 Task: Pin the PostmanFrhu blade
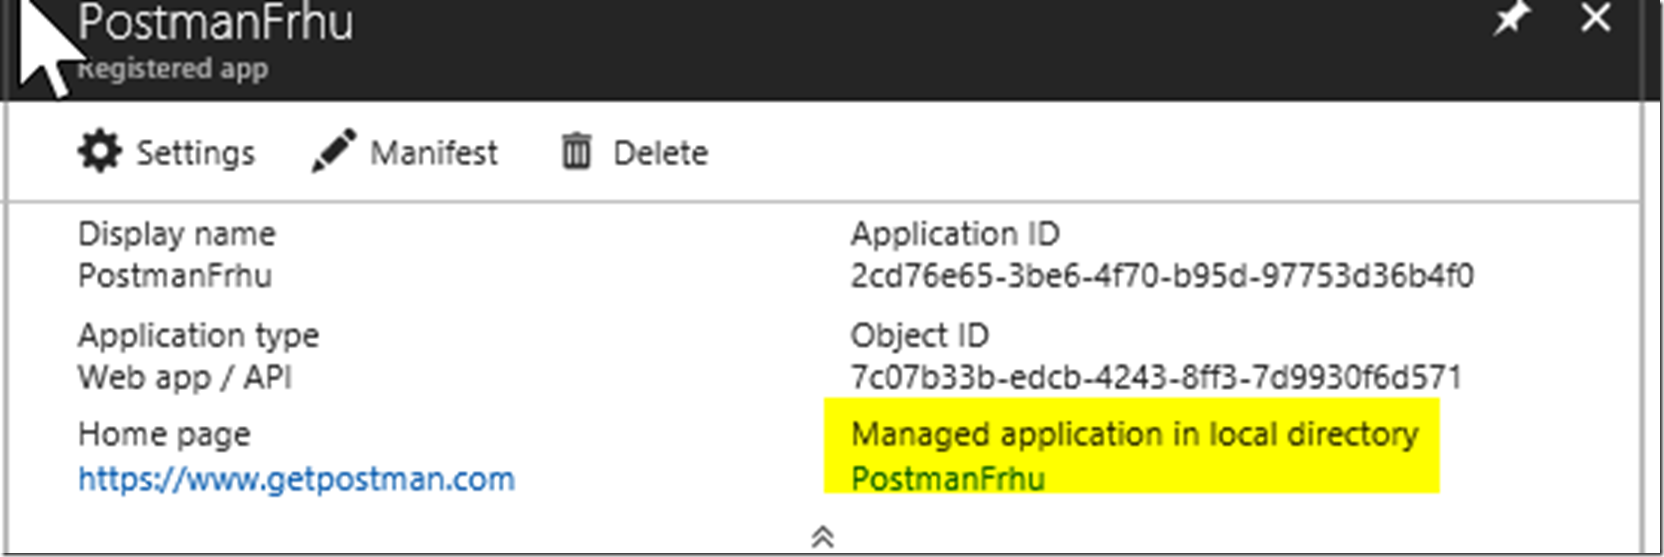pos(1510,18)
